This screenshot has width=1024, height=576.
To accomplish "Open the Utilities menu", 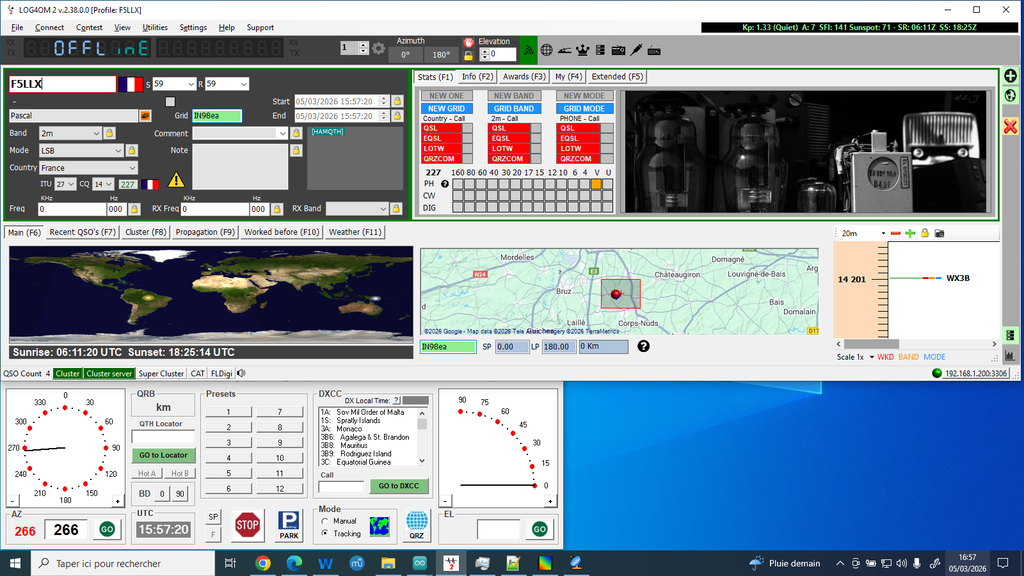I will tap(155, 27).
